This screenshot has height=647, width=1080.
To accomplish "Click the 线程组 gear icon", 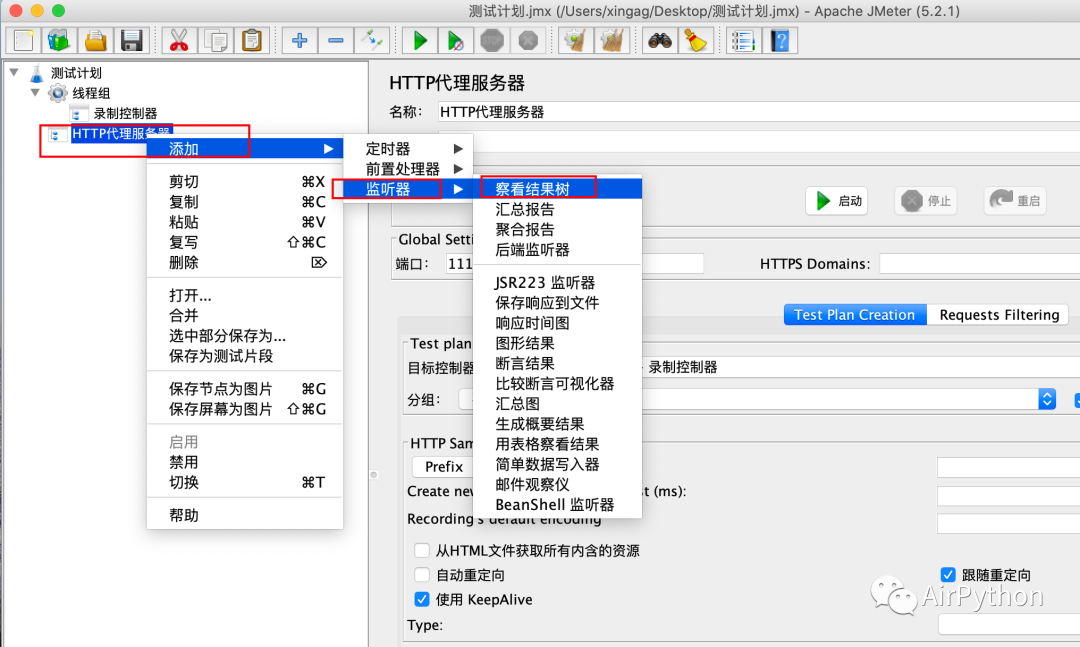I will click(x=58, y=93).
